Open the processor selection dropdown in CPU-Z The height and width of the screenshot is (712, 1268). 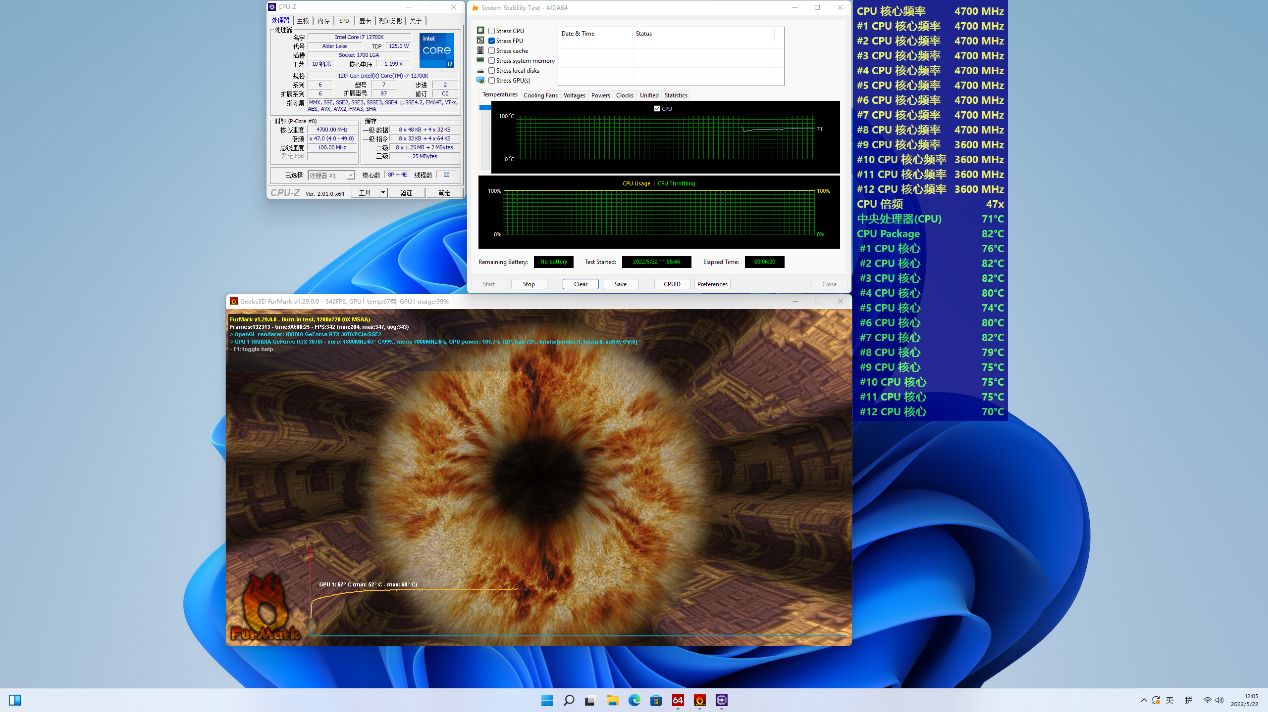tap(330, 175)
